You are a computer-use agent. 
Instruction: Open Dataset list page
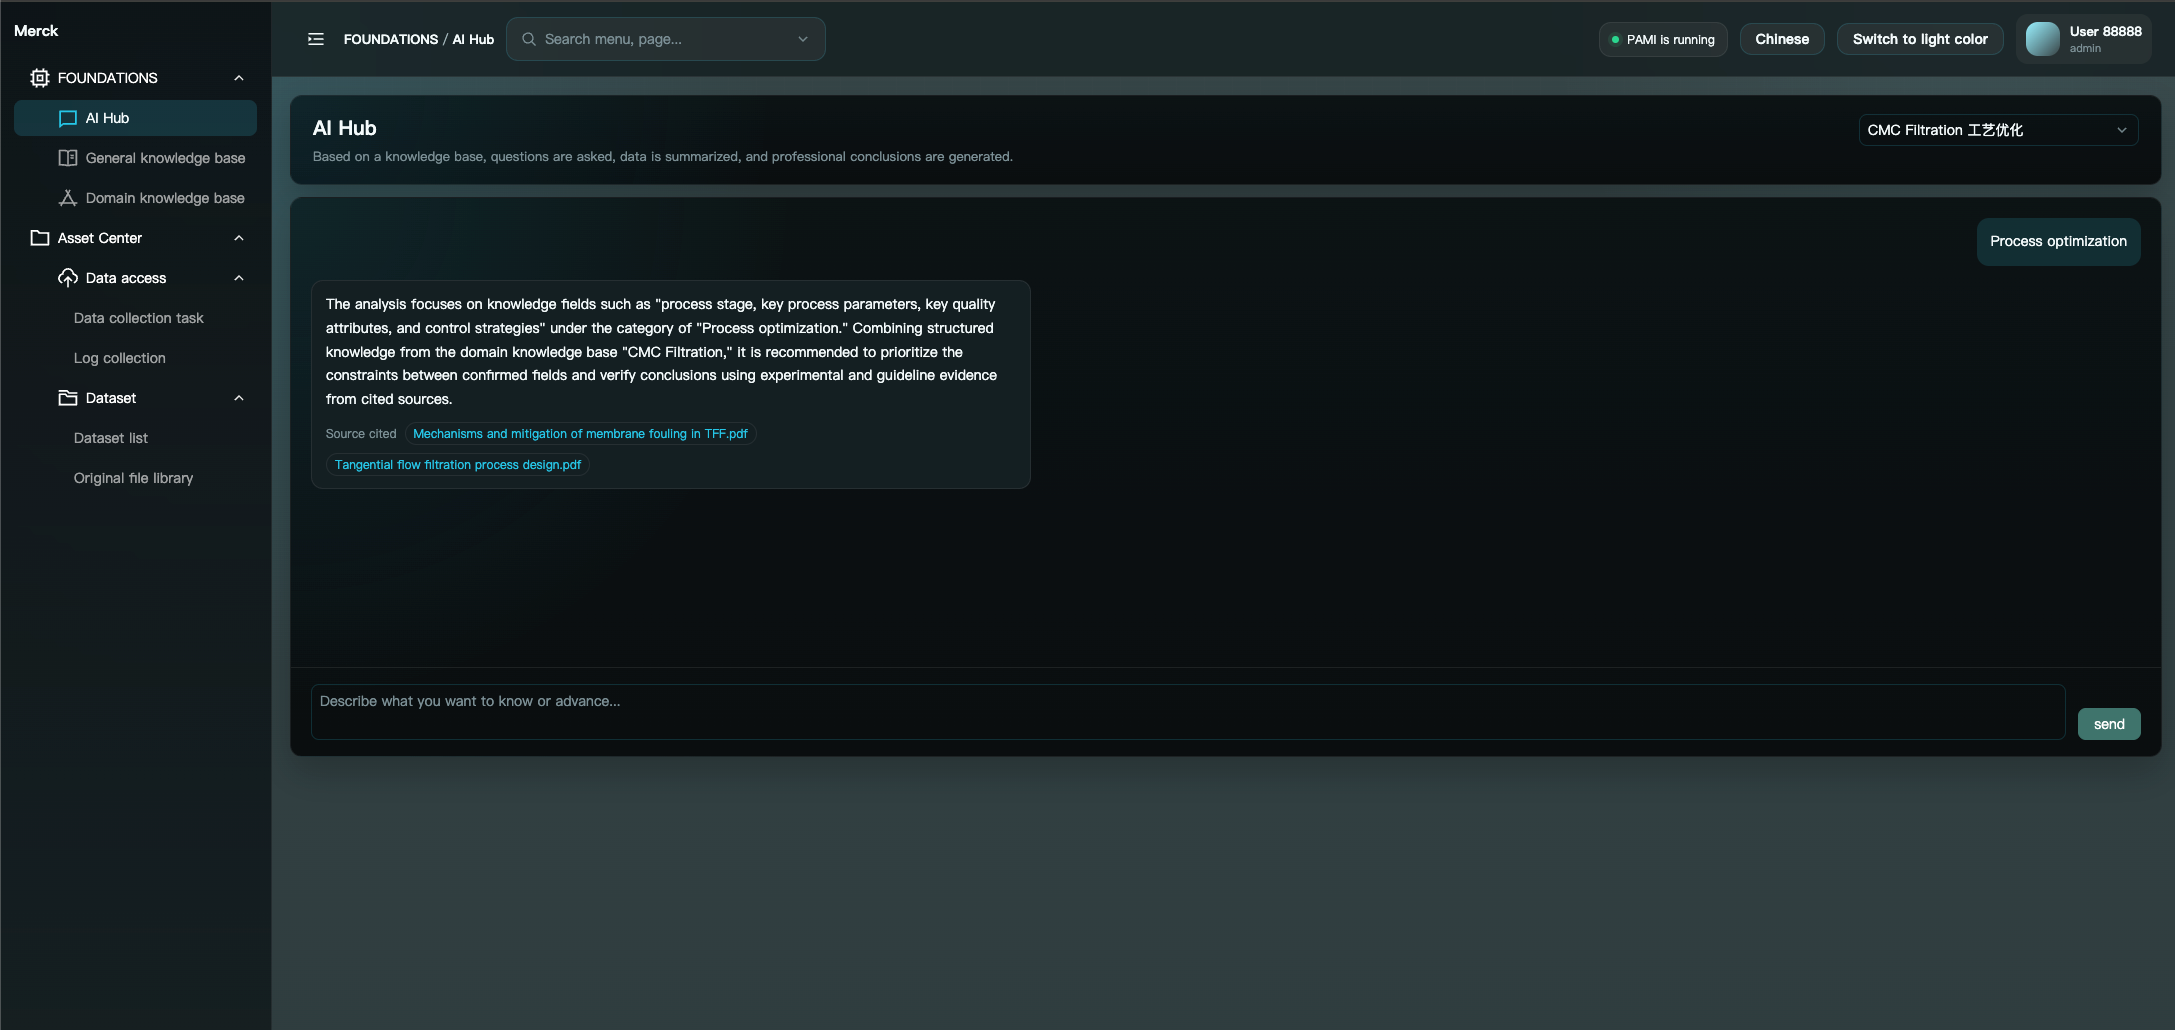click(111, 438)
